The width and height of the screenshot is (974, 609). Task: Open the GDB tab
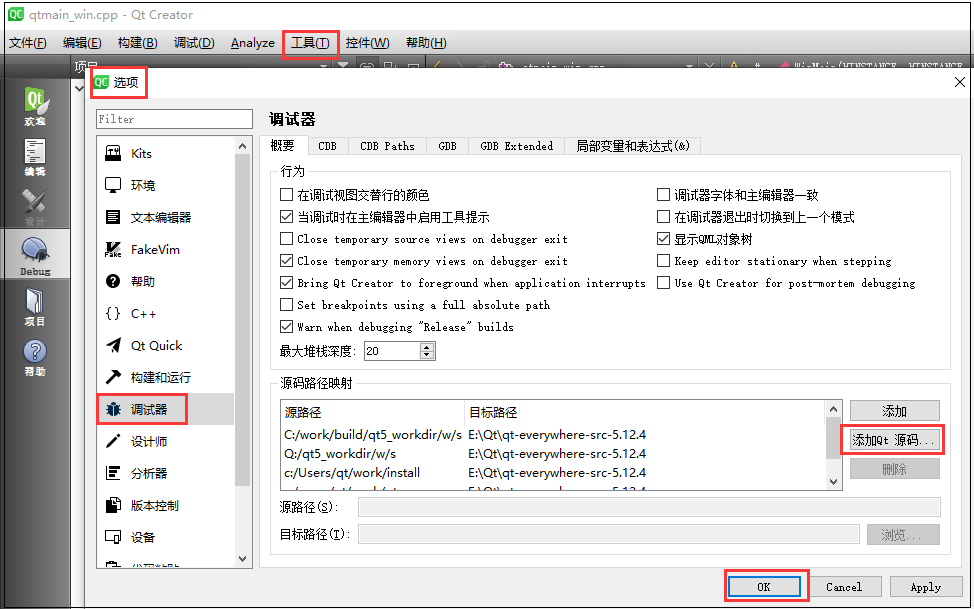tap(447, 146)
